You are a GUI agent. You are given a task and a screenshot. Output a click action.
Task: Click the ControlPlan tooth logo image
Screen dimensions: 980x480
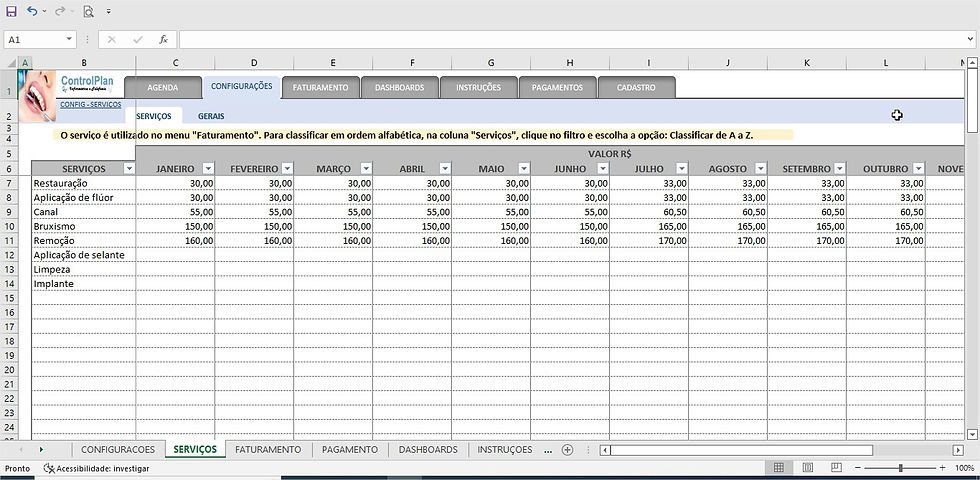tap(36, 95)
